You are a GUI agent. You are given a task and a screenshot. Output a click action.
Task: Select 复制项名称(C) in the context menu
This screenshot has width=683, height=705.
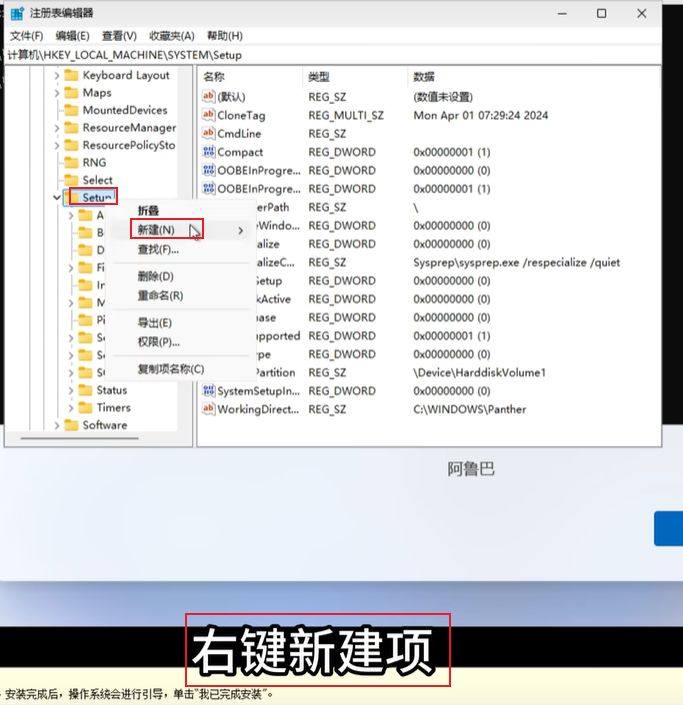click(170, 369)
